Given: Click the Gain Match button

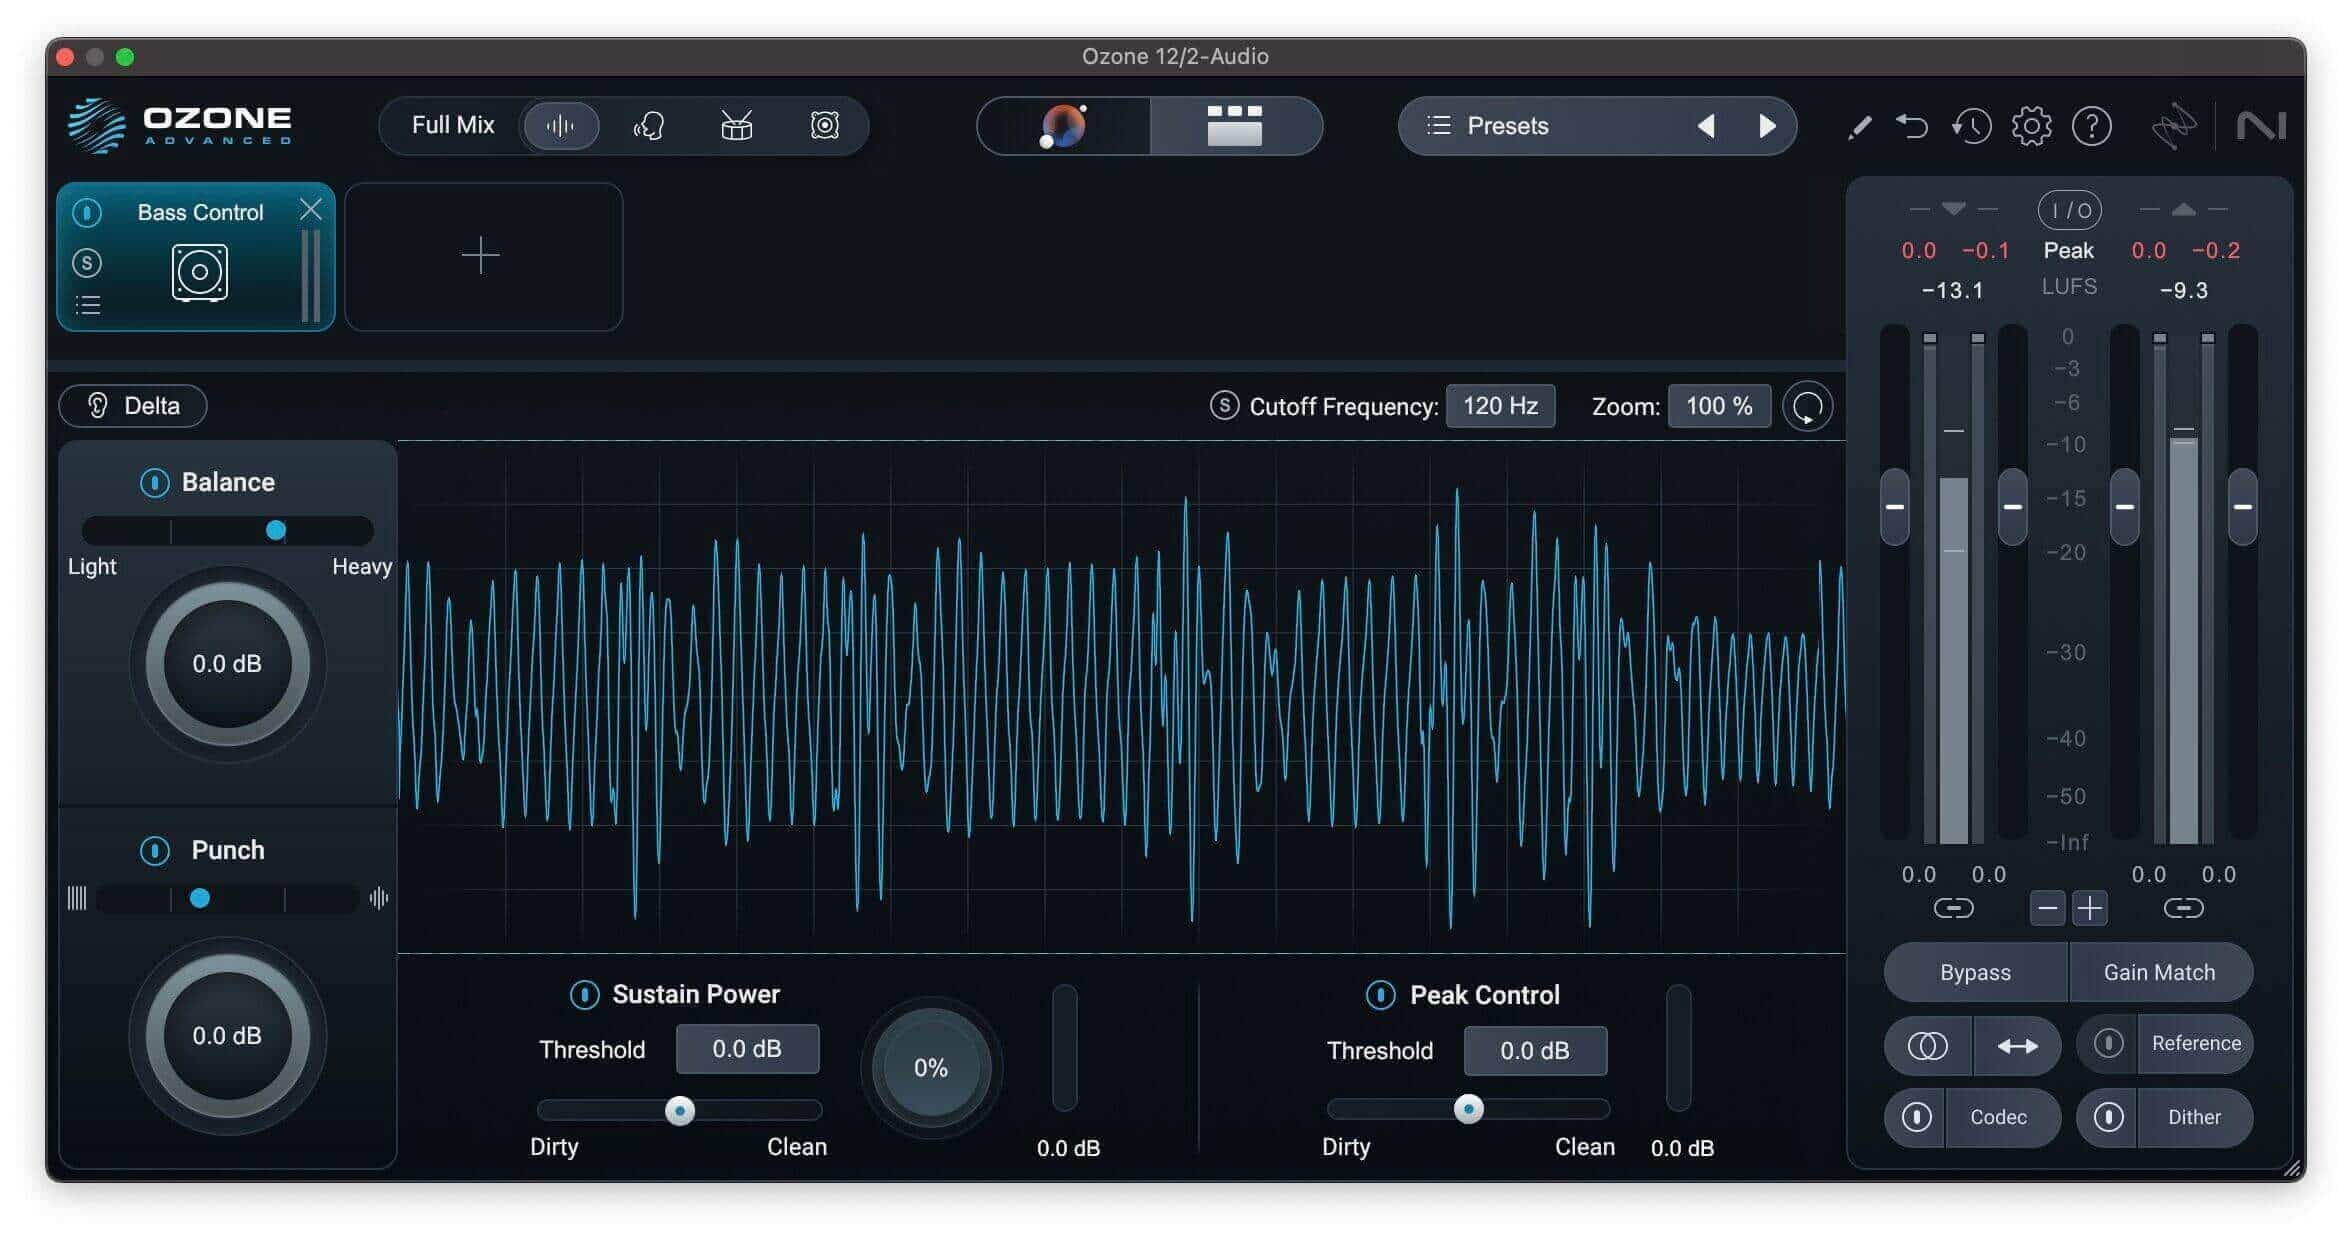Looking at the screenshot, I should coord(2159,972).
